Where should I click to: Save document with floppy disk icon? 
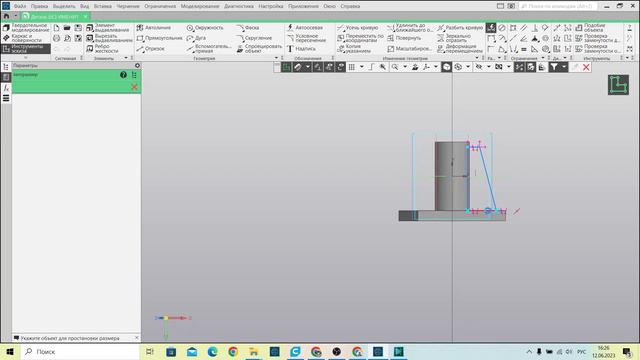78,28
